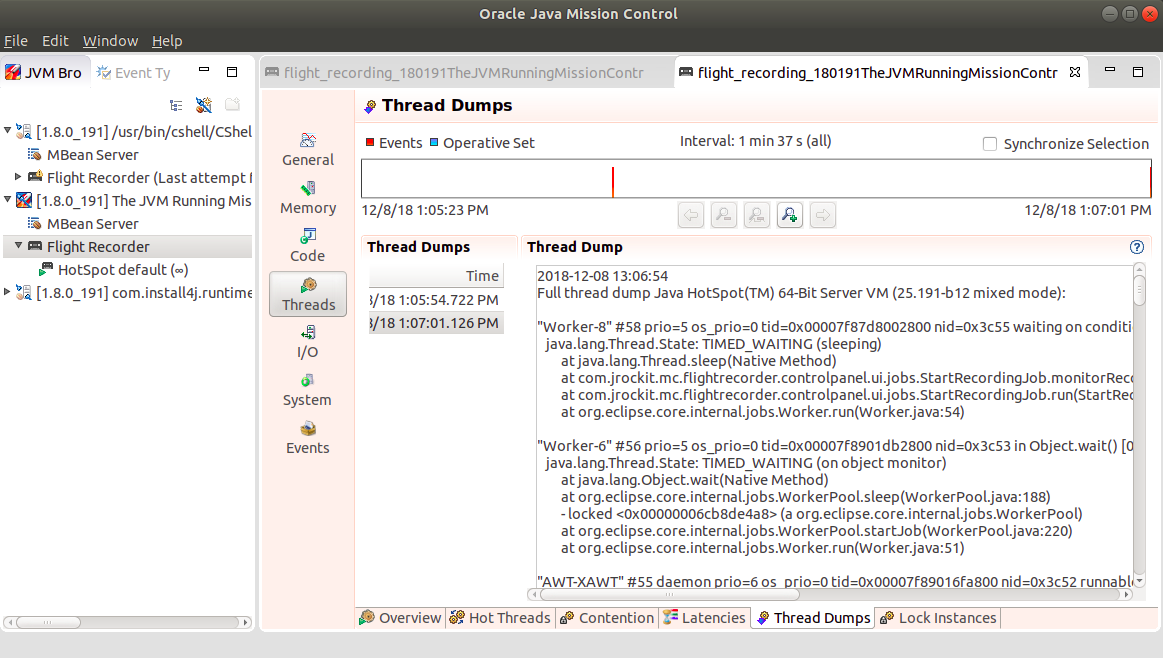Click the JVM Browser horizontal scrollbar
The height and width of the screenshot is (658, 1163).
[48, 622]
